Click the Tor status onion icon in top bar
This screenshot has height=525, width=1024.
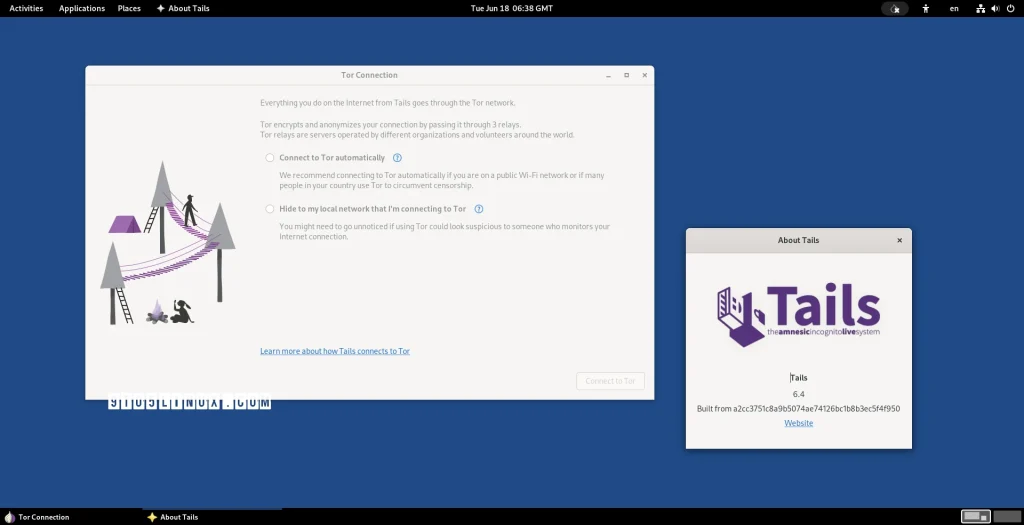tap(895, 8)
